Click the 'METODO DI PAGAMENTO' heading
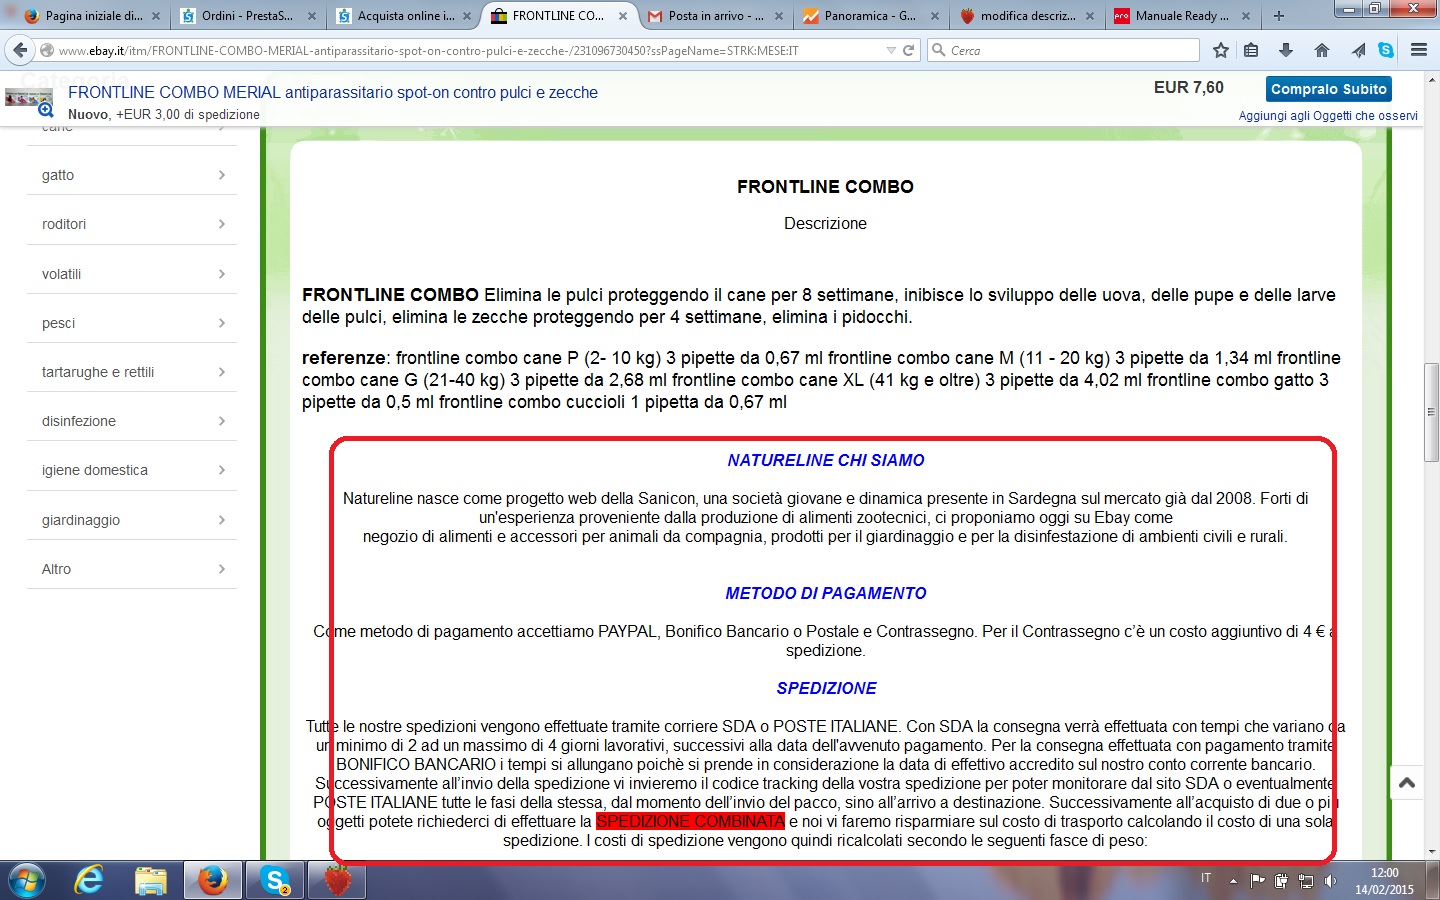Image resolution: width=1440 pixels, height=900 pixels. (x=826, y=594)
